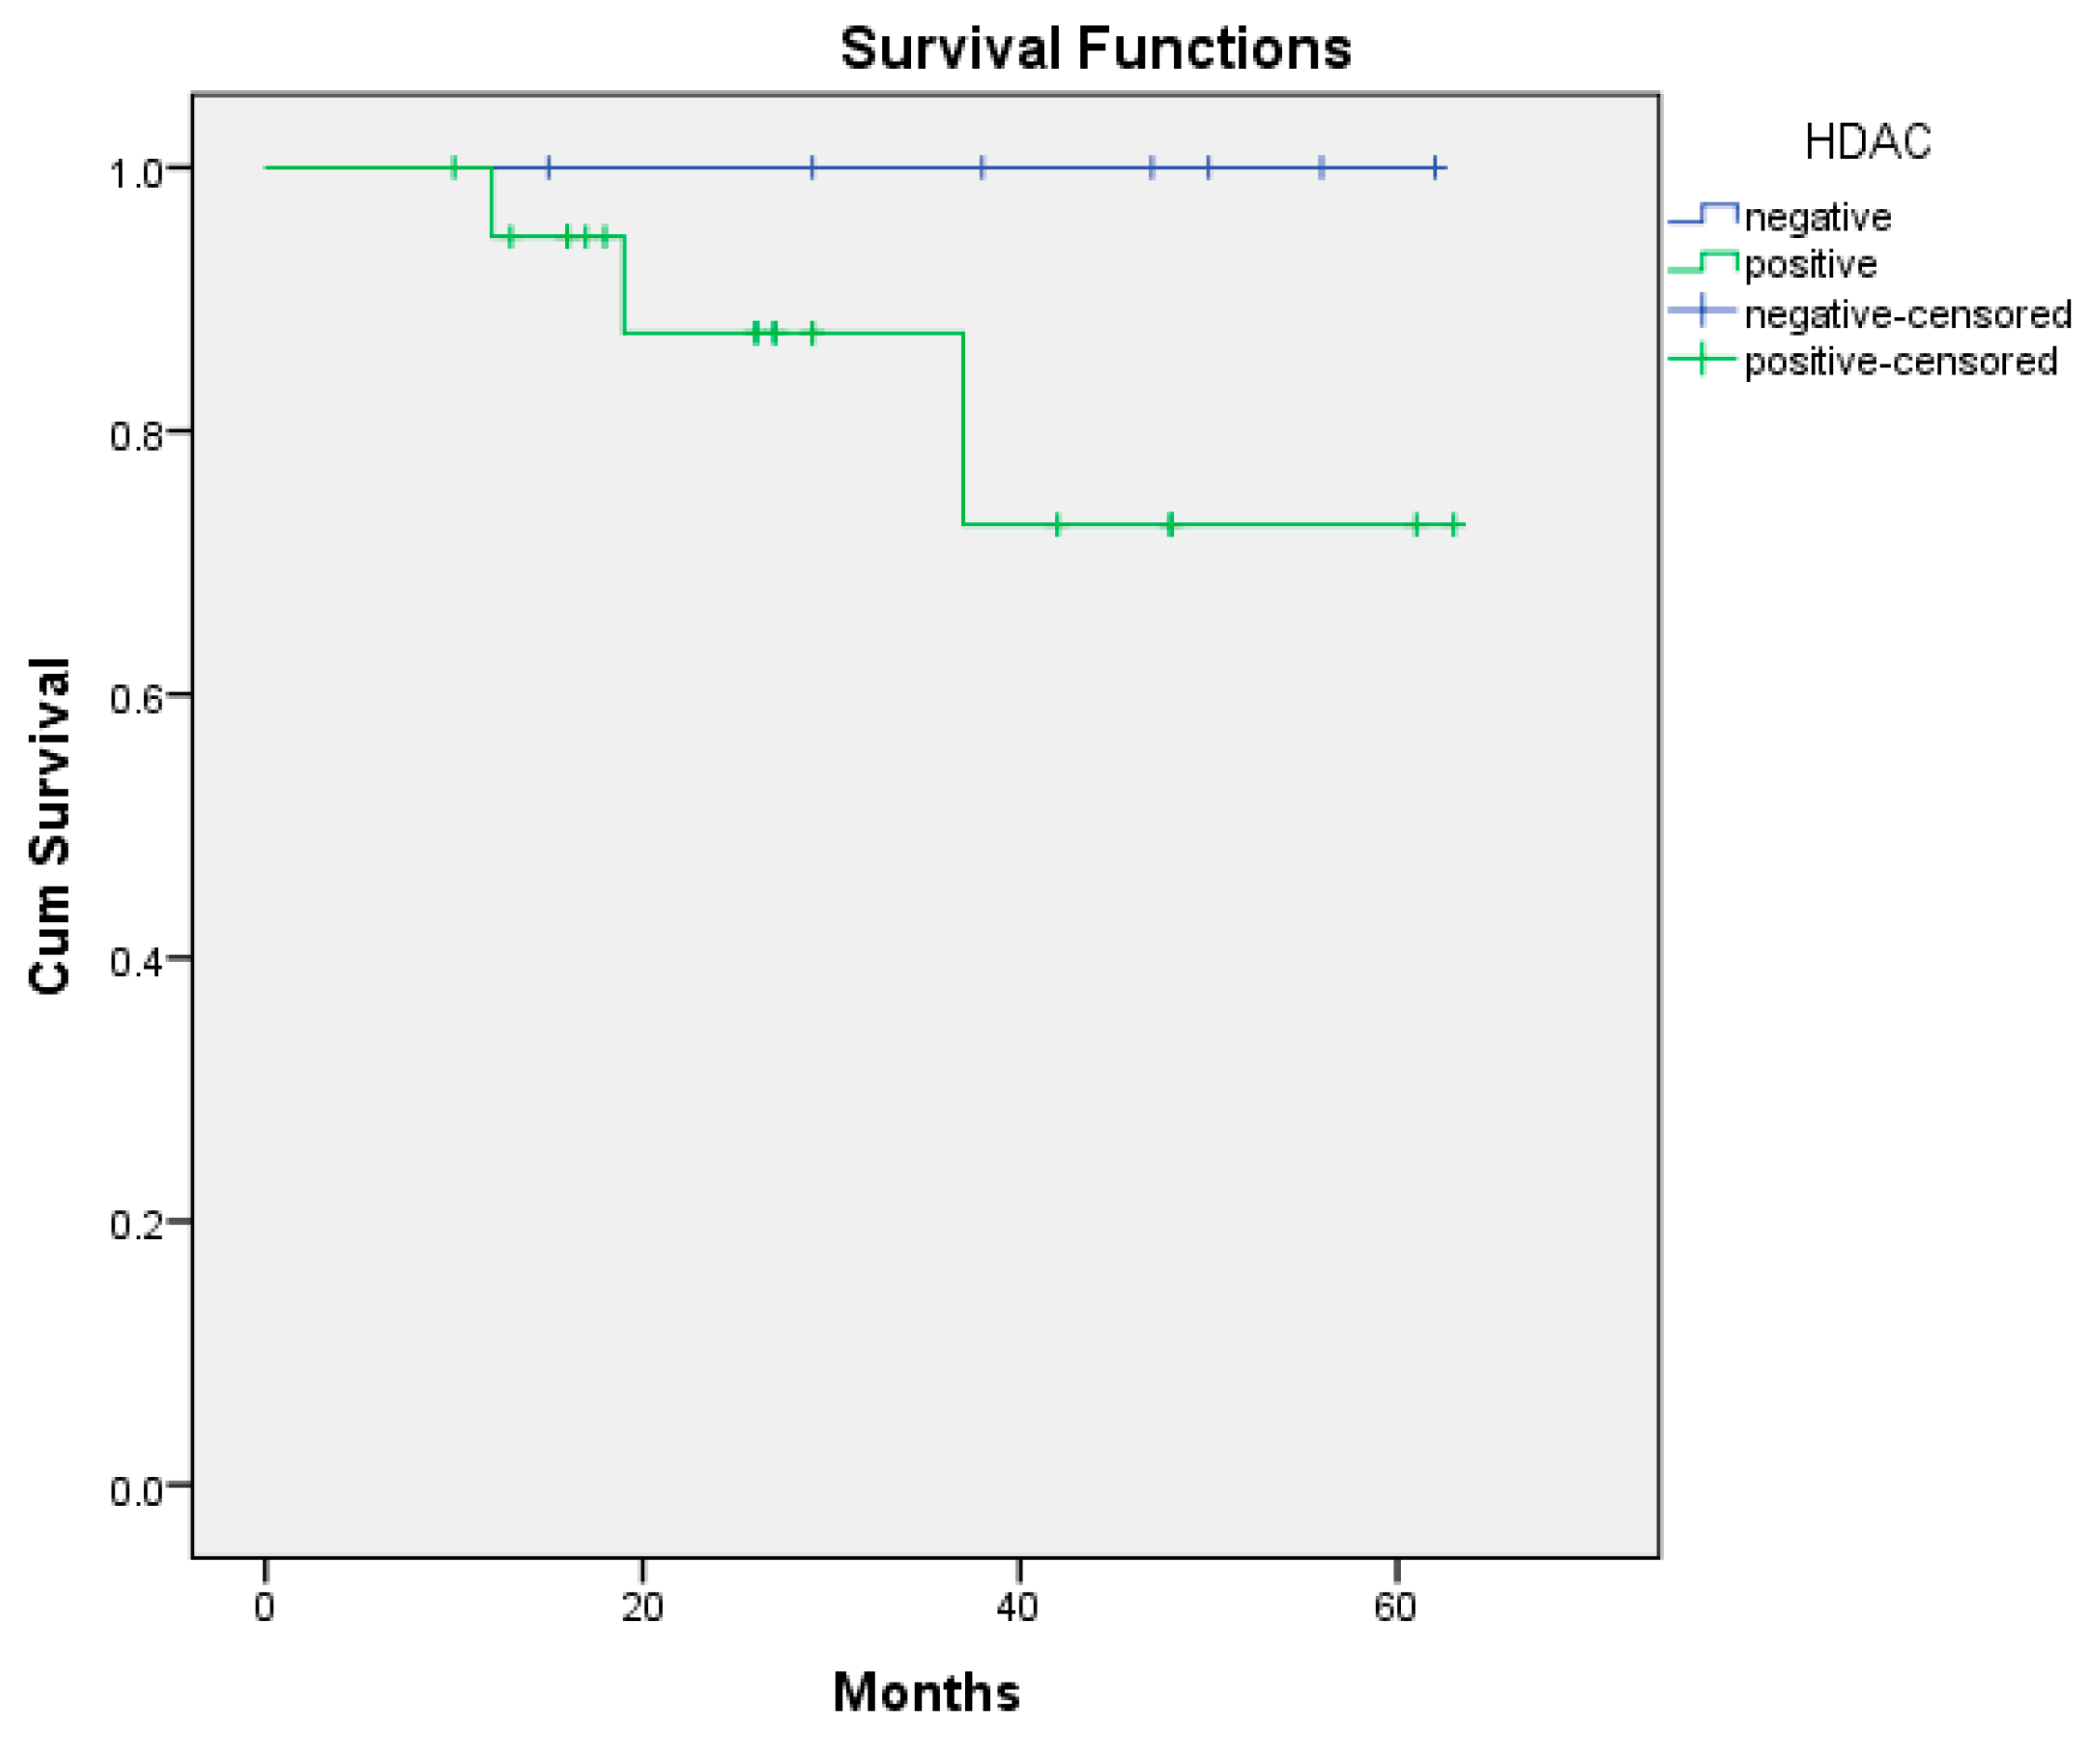
Task: Select the "negative-censored" legend text
Action: 1907,314
